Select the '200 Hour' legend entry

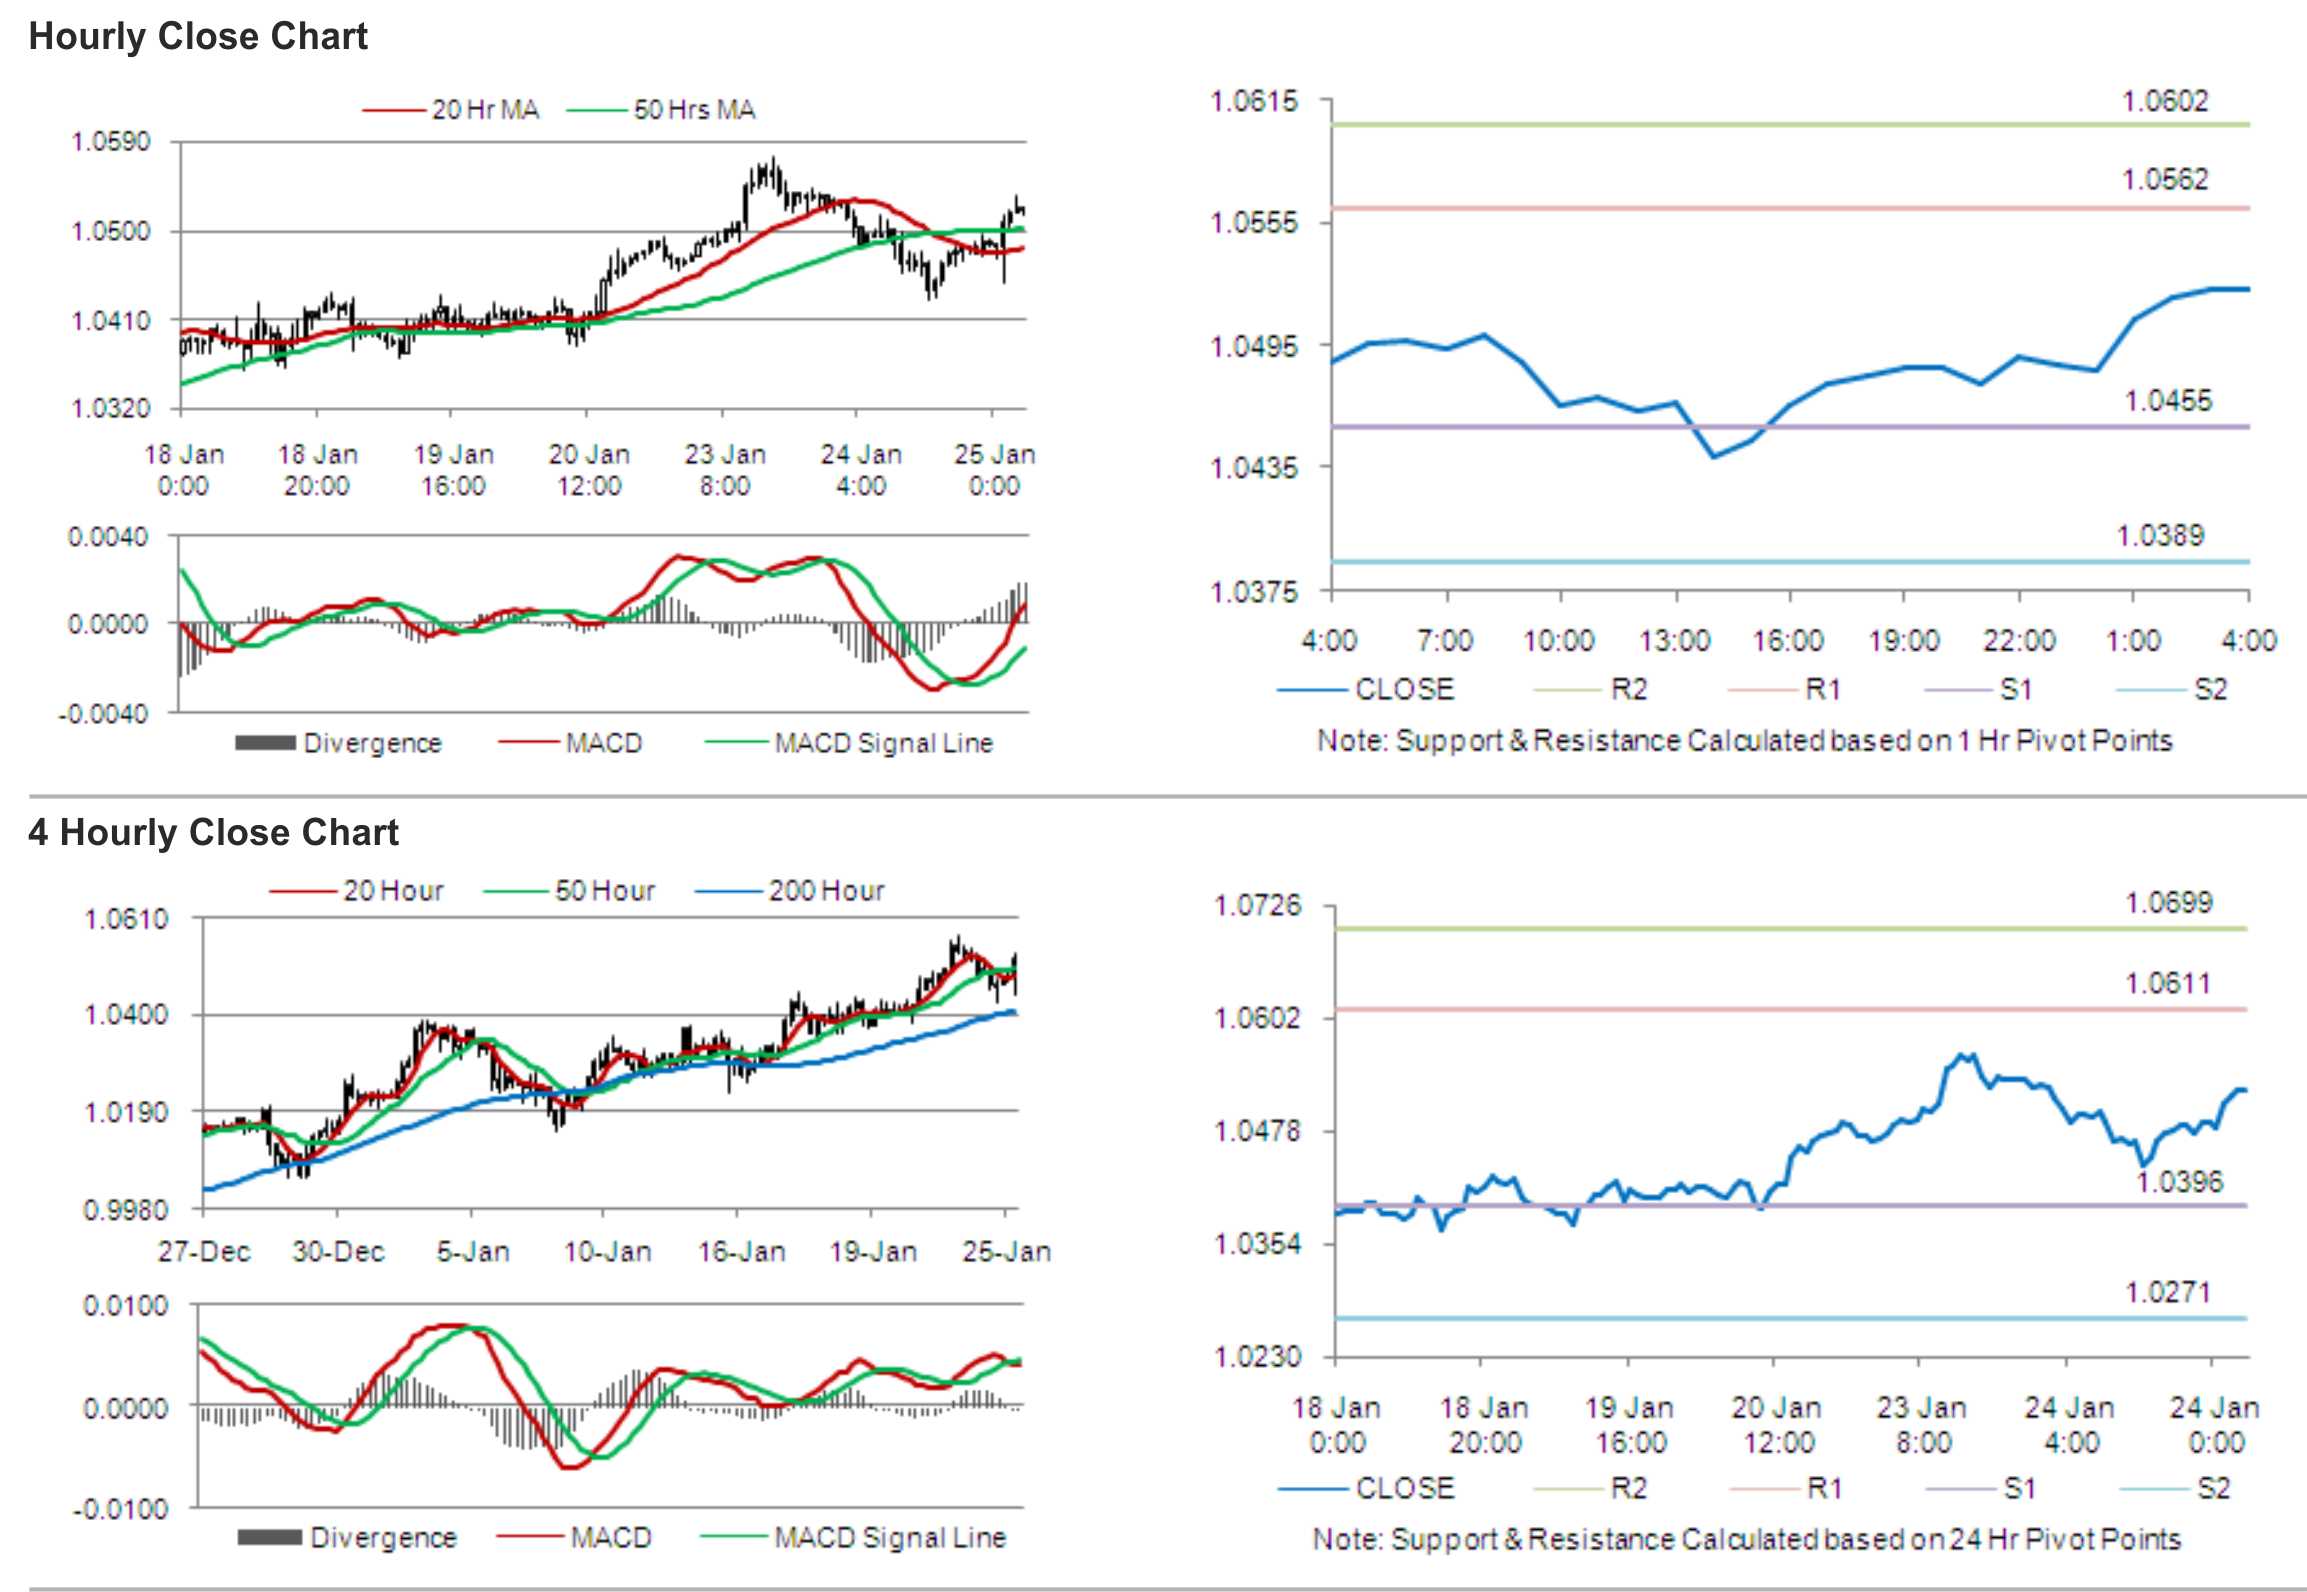coord(790,890)
